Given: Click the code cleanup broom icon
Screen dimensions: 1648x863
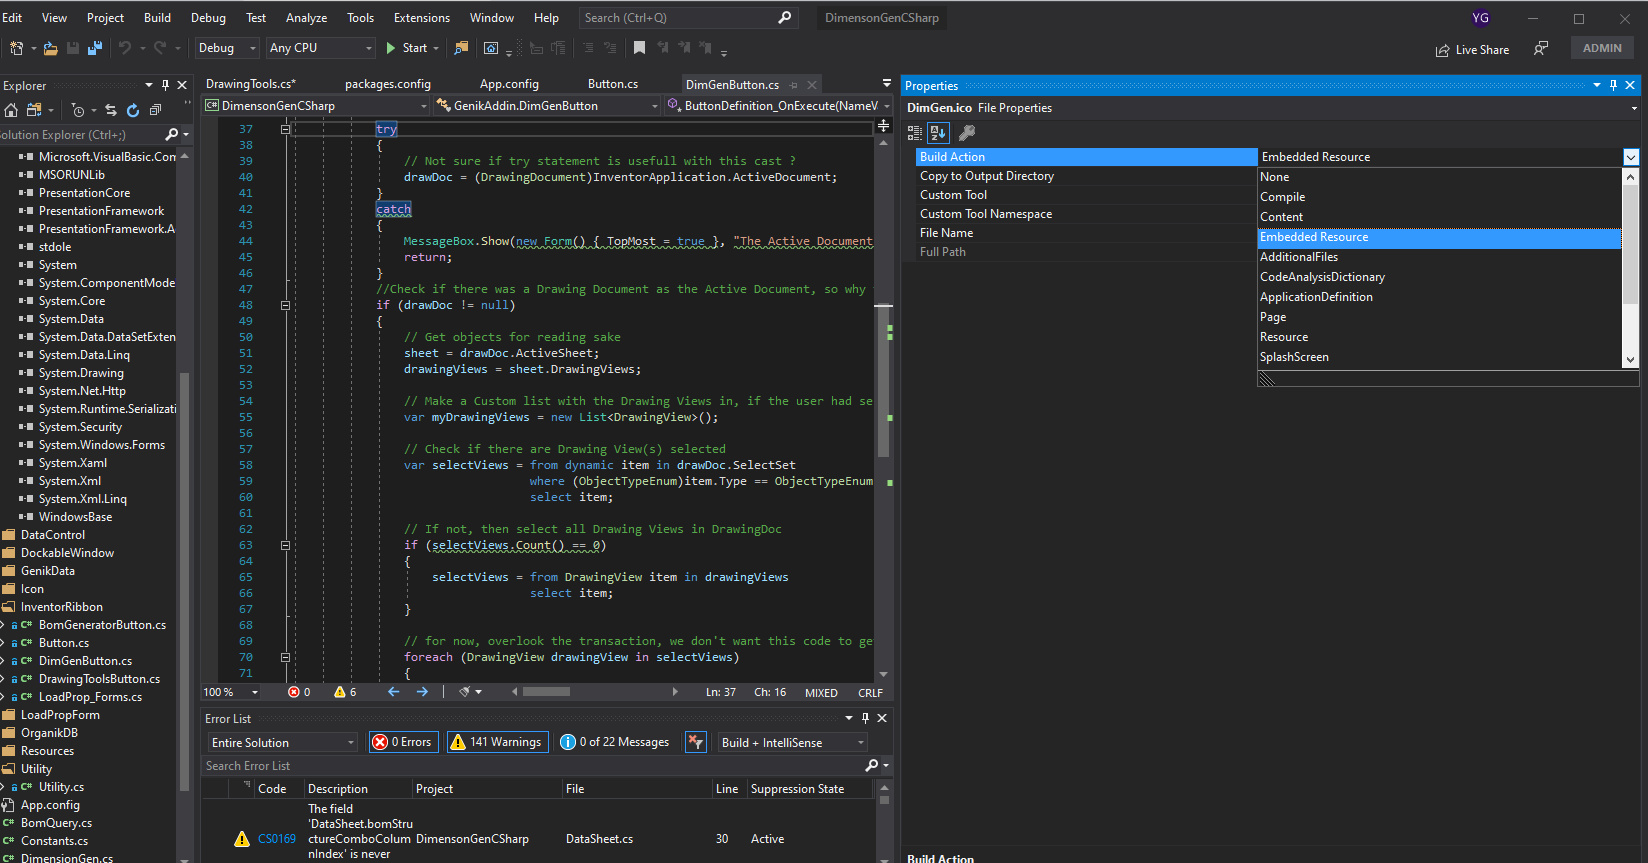Looking at the screenshot, I should point(464,692).
